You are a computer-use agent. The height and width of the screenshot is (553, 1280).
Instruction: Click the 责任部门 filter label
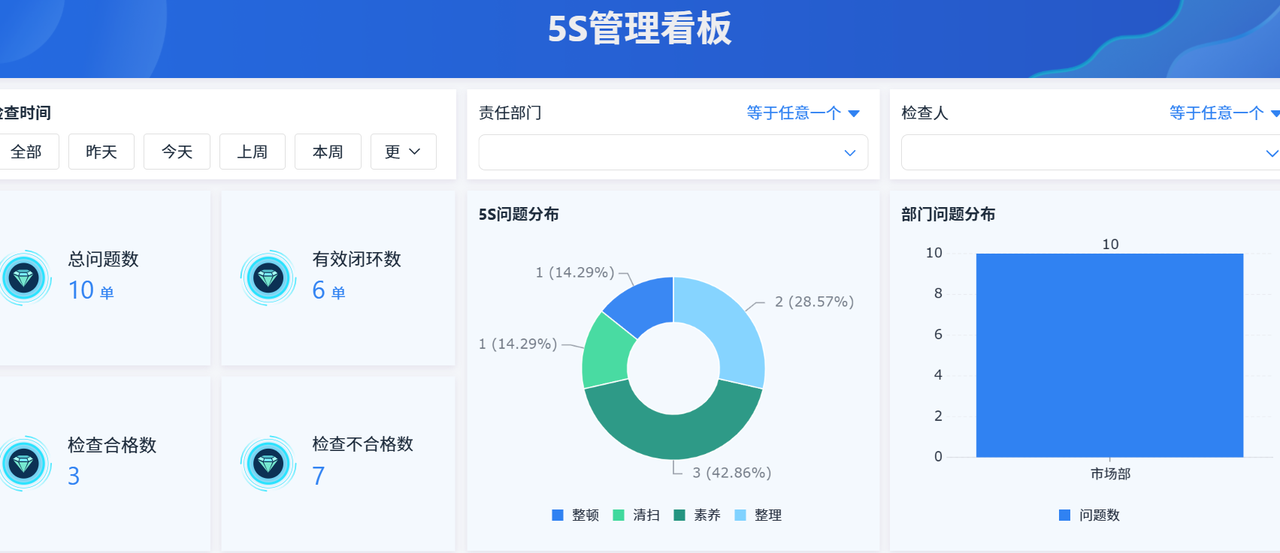pyautogui.click(x=510, y=113)
